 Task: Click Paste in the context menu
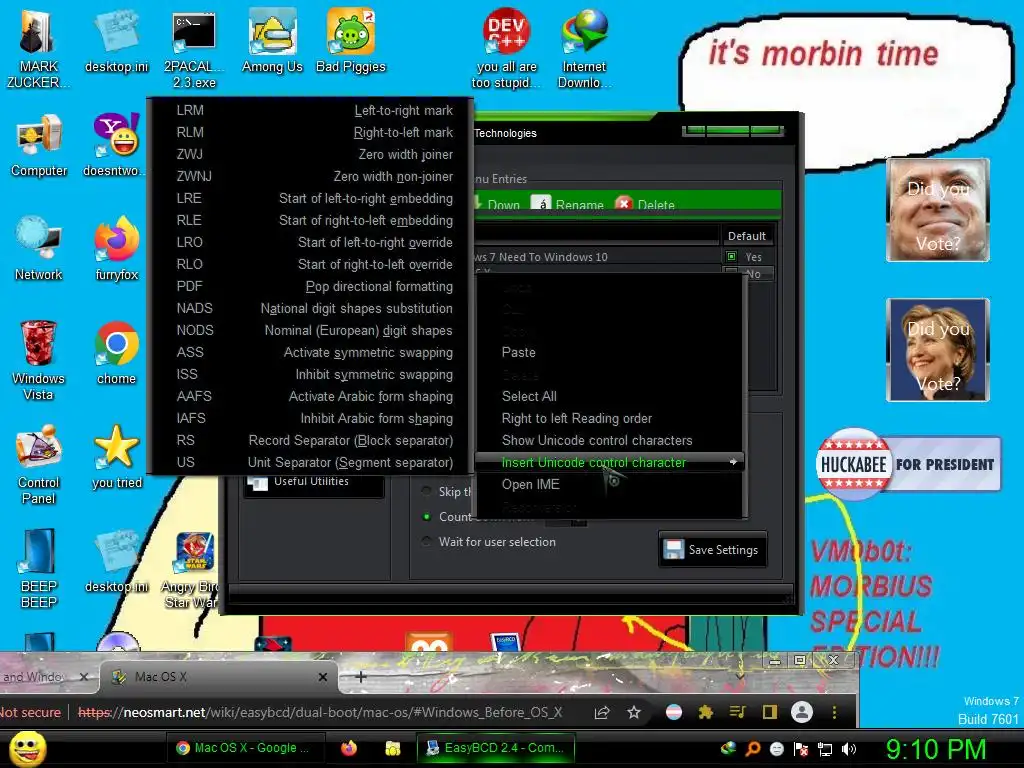tap(611, 352)
